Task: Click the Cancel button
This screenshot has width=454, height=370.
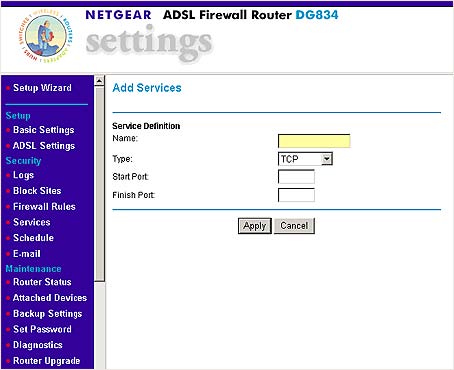Action: coord(294,226)
